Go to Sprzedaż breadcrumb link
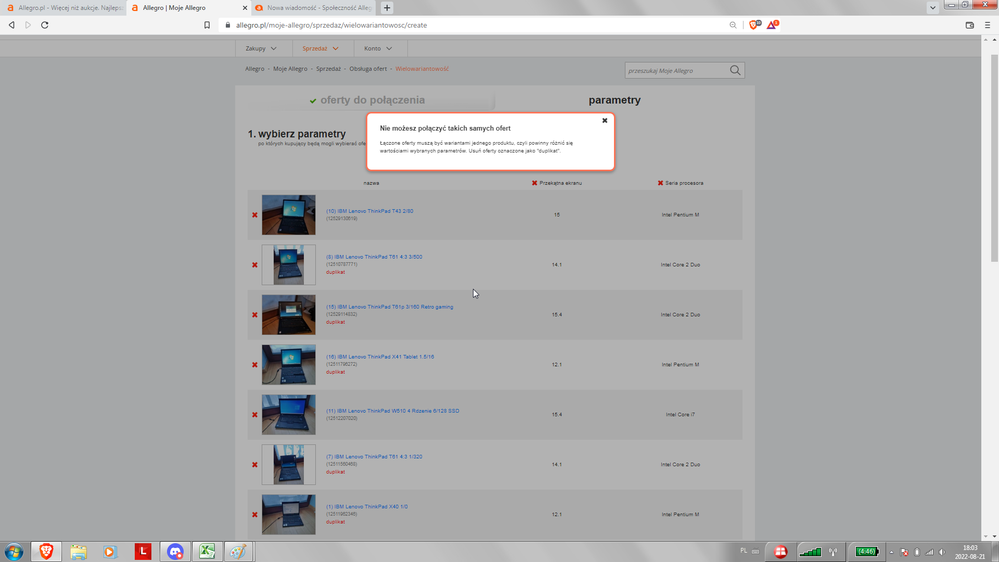 coord(328,69)
